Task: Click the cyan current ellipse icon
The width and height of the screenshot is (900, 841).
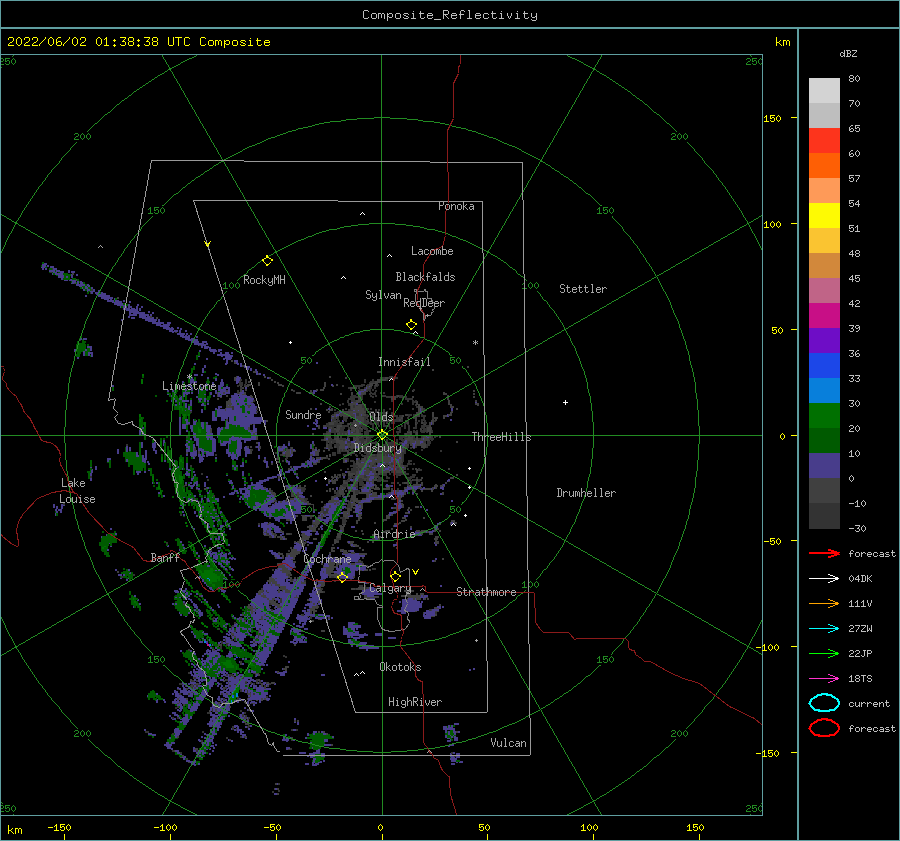Action: pos(824,703)
